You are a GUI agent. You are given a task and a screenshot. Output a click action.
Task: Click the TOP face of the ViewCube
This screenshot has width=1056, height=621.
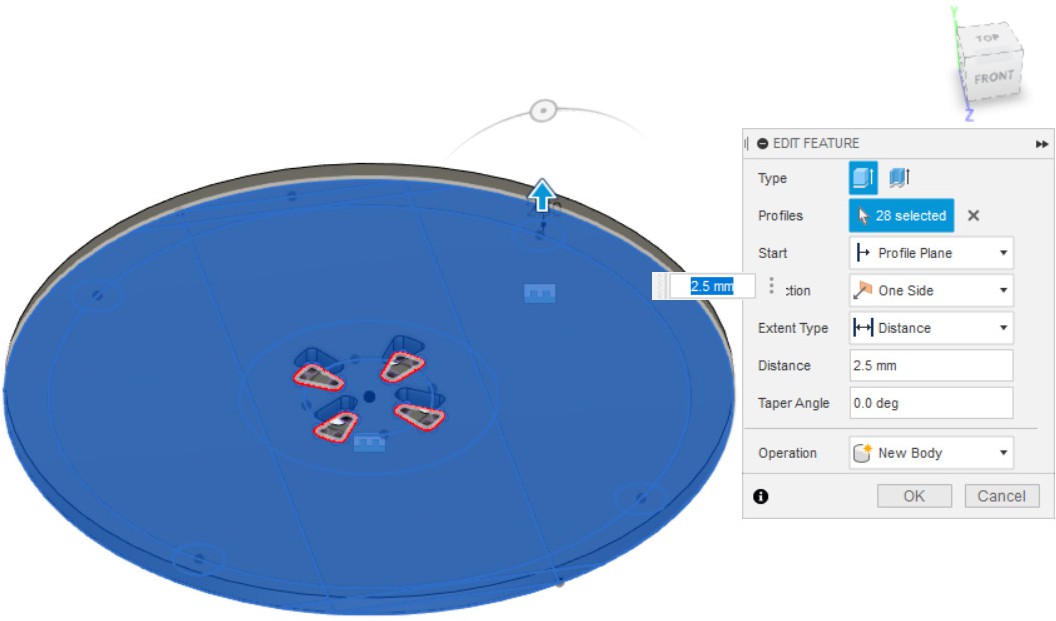[x=987, y=37]
